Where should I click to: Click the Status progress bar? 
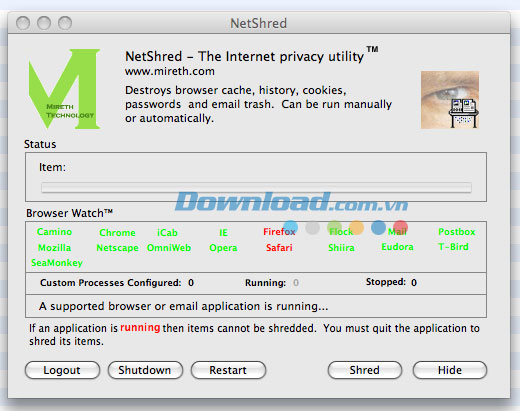coord(256,187)
